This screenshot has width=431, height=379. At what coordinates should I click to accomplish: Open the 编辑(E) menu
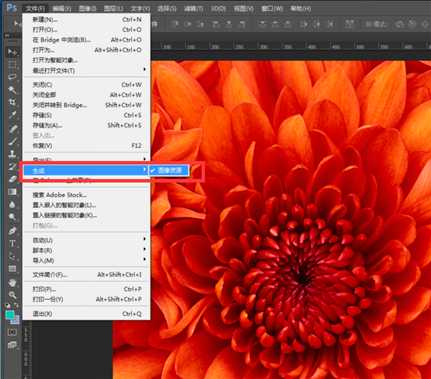(x=62, y=8)
